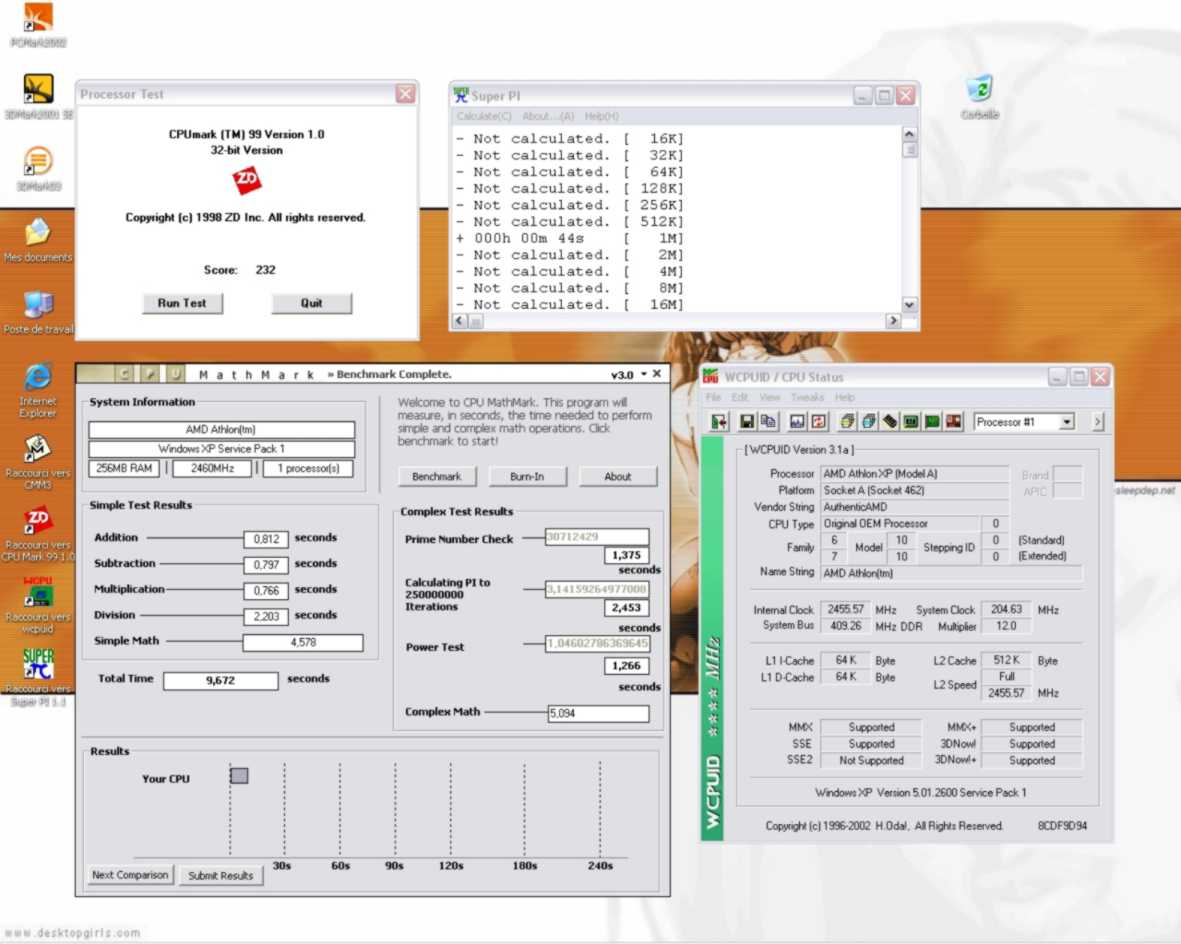Click the exit icon in WCPUID toolbar

719,422
